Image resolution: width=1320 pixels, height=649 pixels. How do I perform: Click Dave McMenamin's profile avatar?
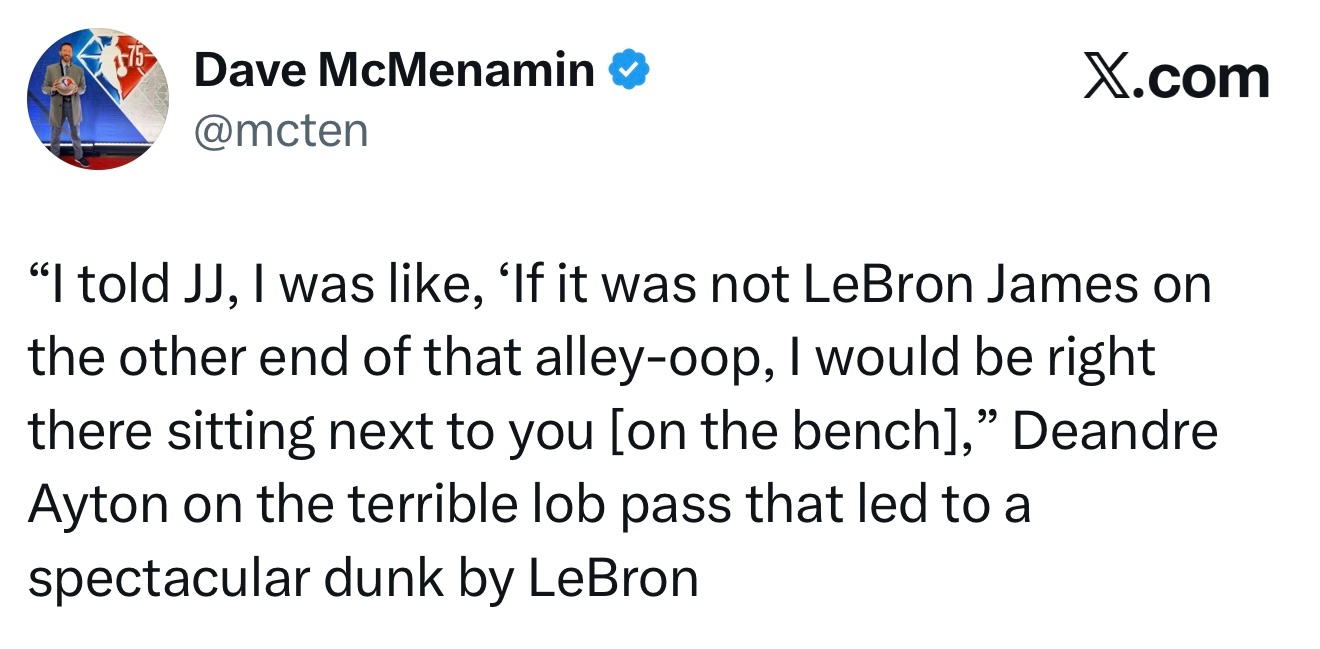97,99
